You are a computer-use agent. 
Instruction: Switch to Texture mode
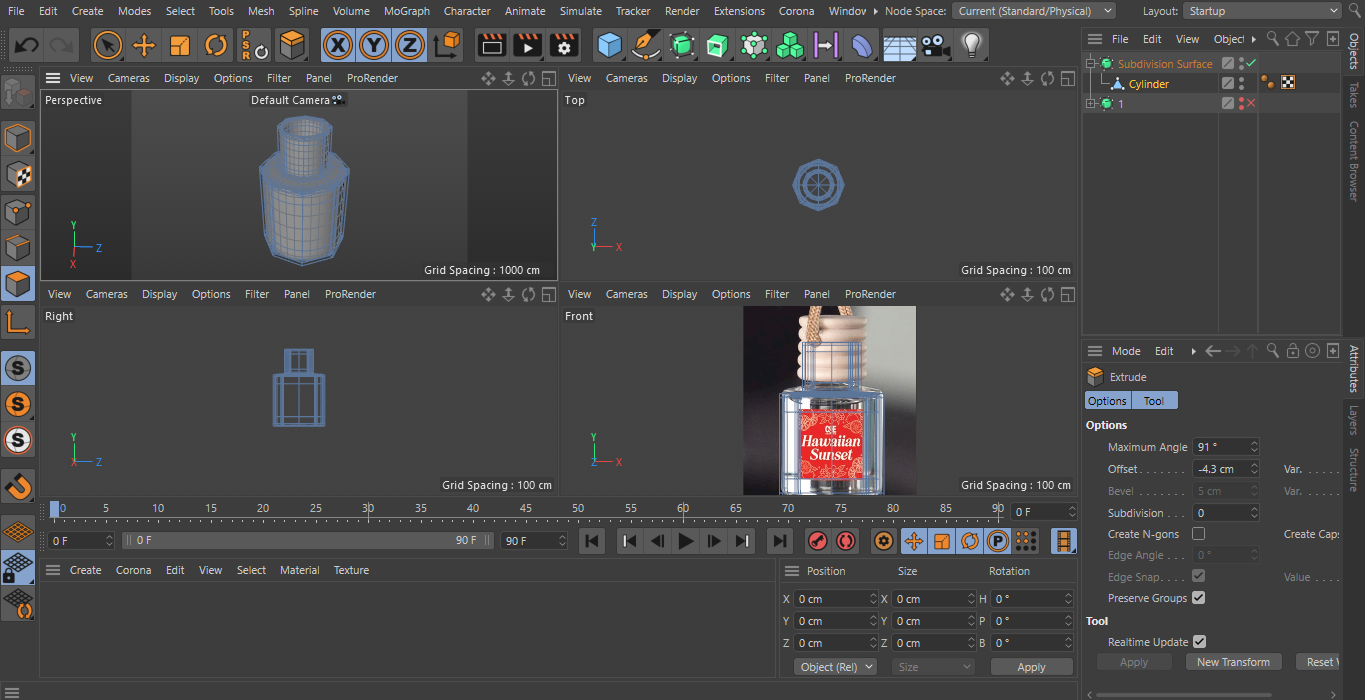pyautogui.click(x=18, y=174)
